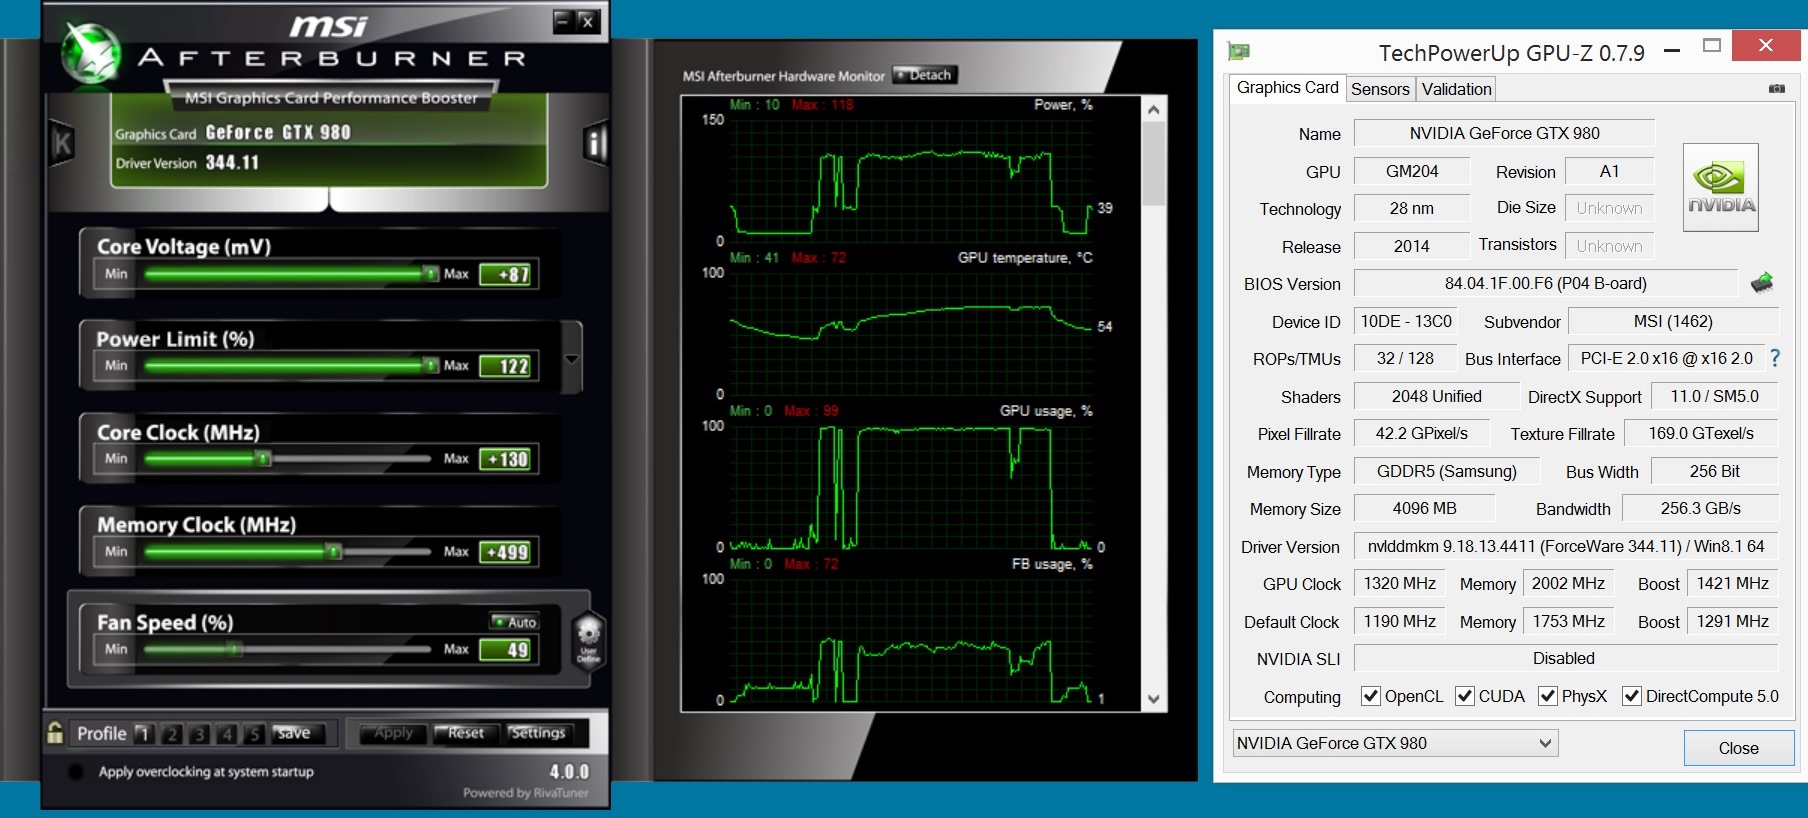Click the Core Clock +130 value field
This screenshot has height=818, width=1808.
[x=506, y=459]
